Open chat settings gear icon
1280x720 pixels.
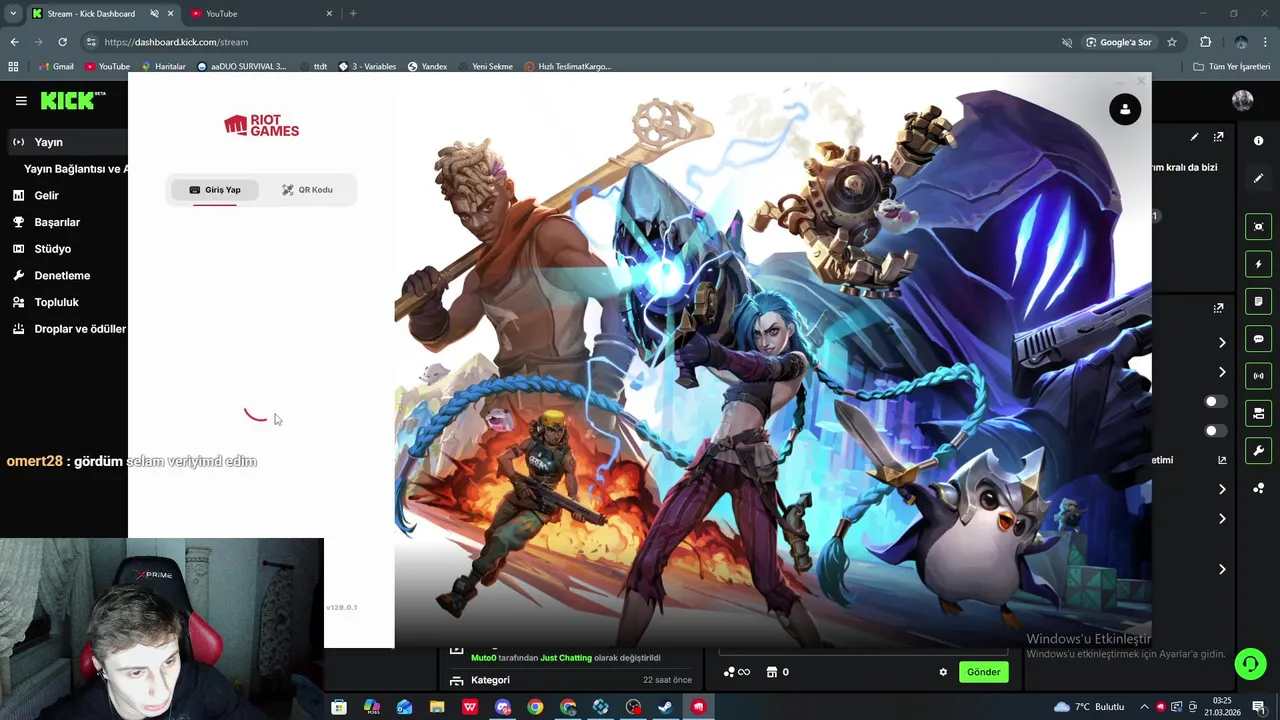(x=943, y=672)
